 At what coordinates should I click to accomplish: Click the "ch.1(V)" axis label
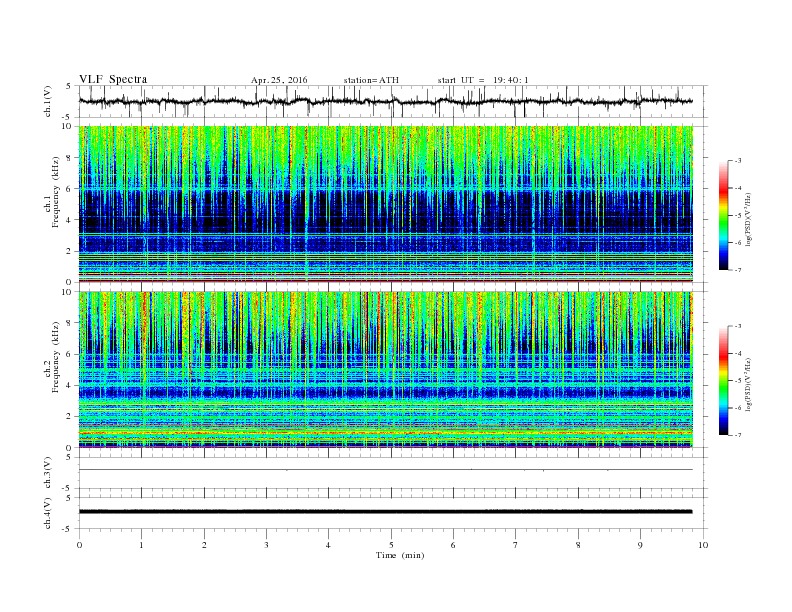tap(47, 101)
